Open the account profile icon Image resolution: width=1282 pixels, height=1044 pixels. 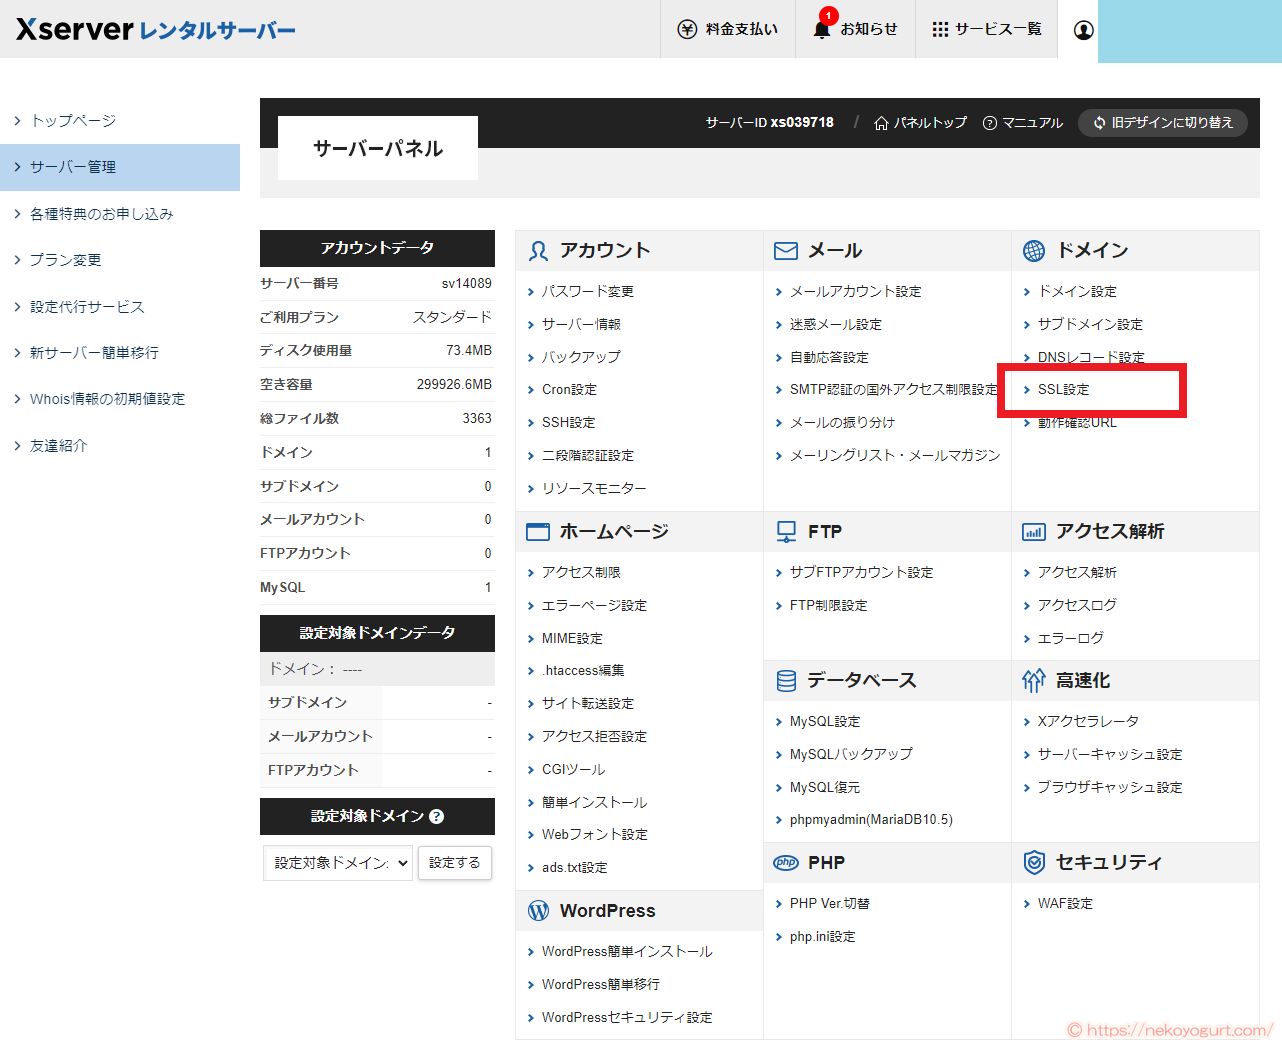[x=1082, y=30]
